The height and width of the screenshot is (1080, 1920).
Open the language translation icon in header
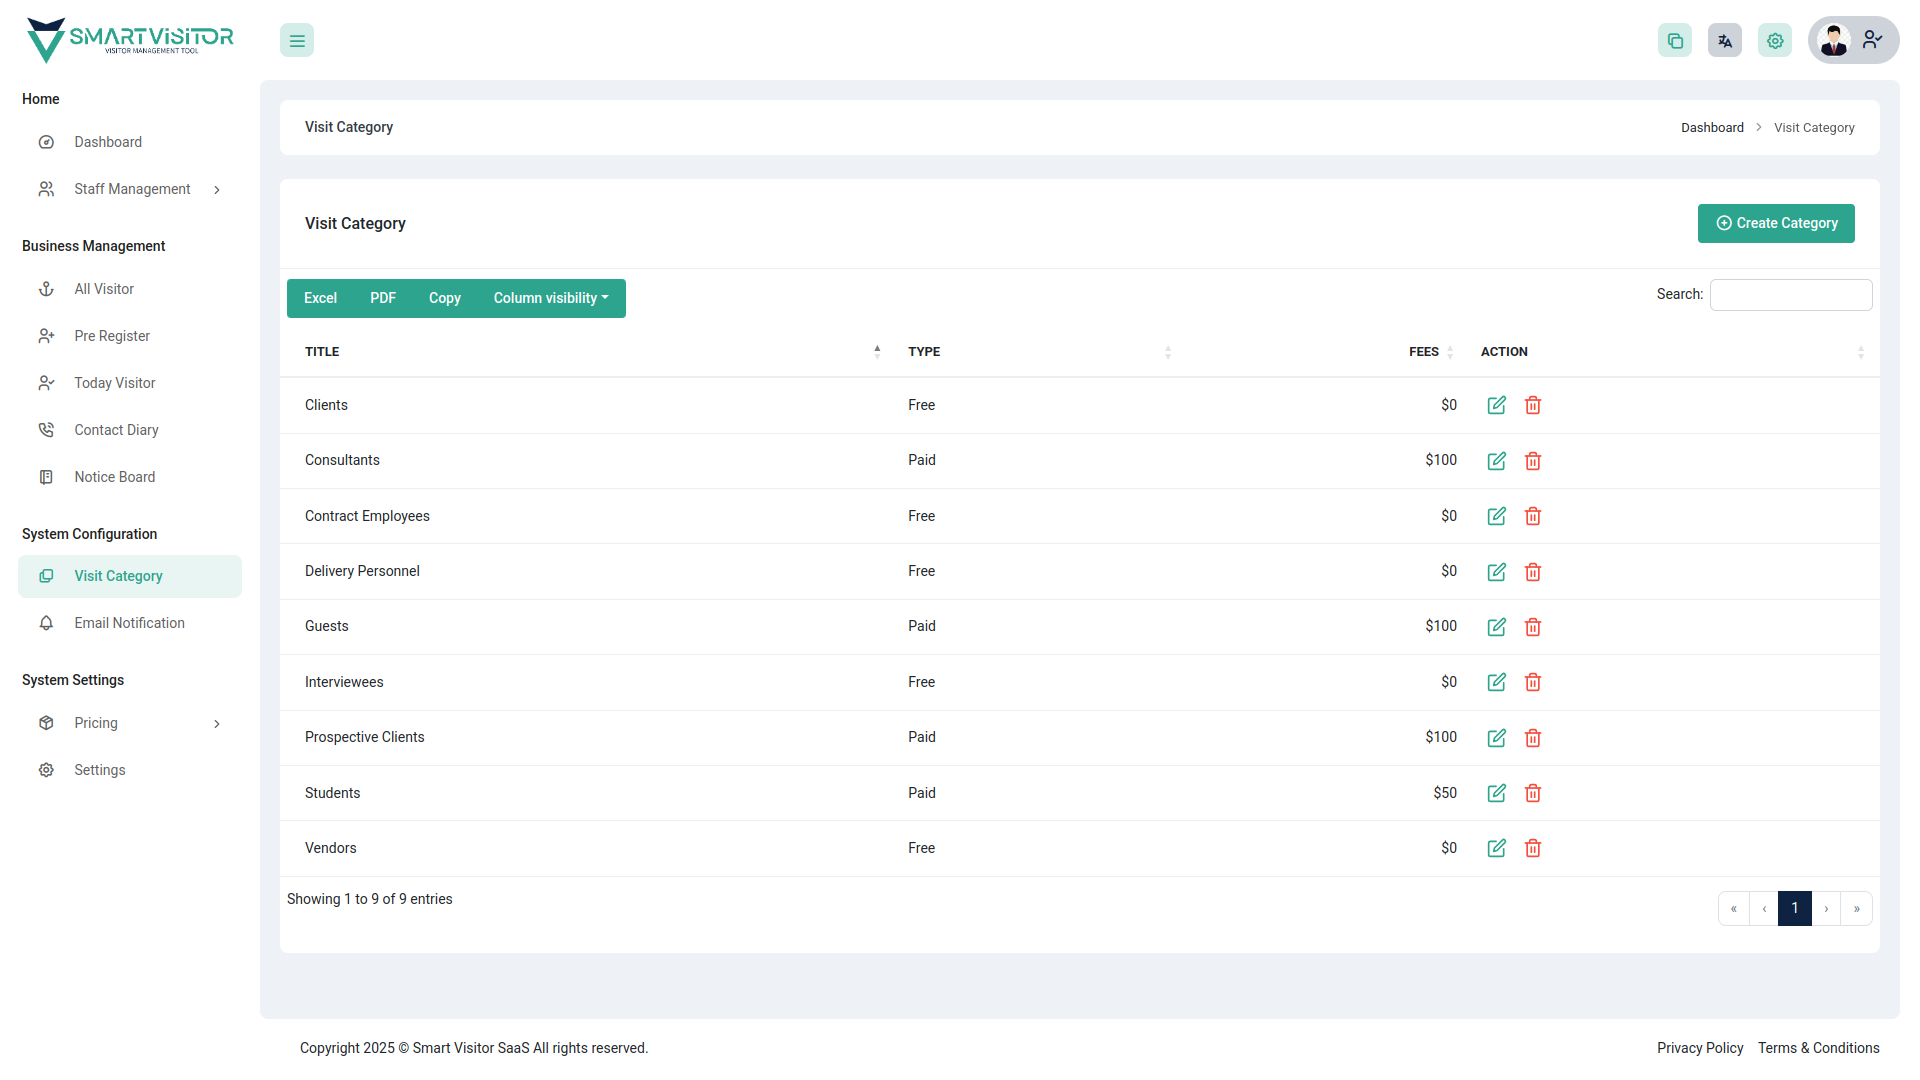tap(1725, 40)
